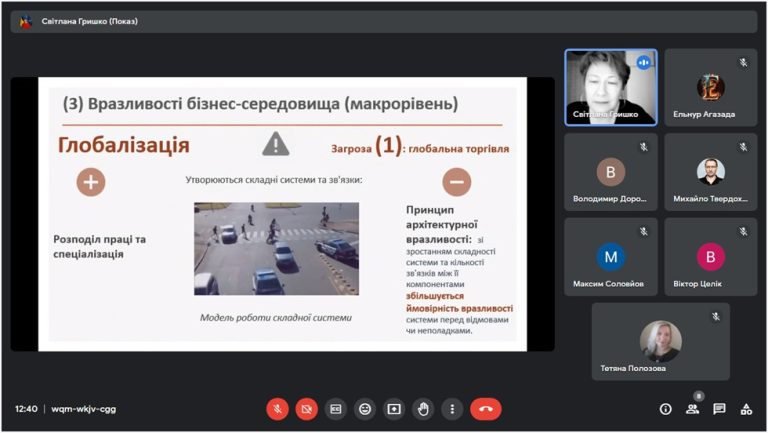768x433 pixels.
Task: Click the text Розподіл праці та спеціалізація
Action: [99, 246]
